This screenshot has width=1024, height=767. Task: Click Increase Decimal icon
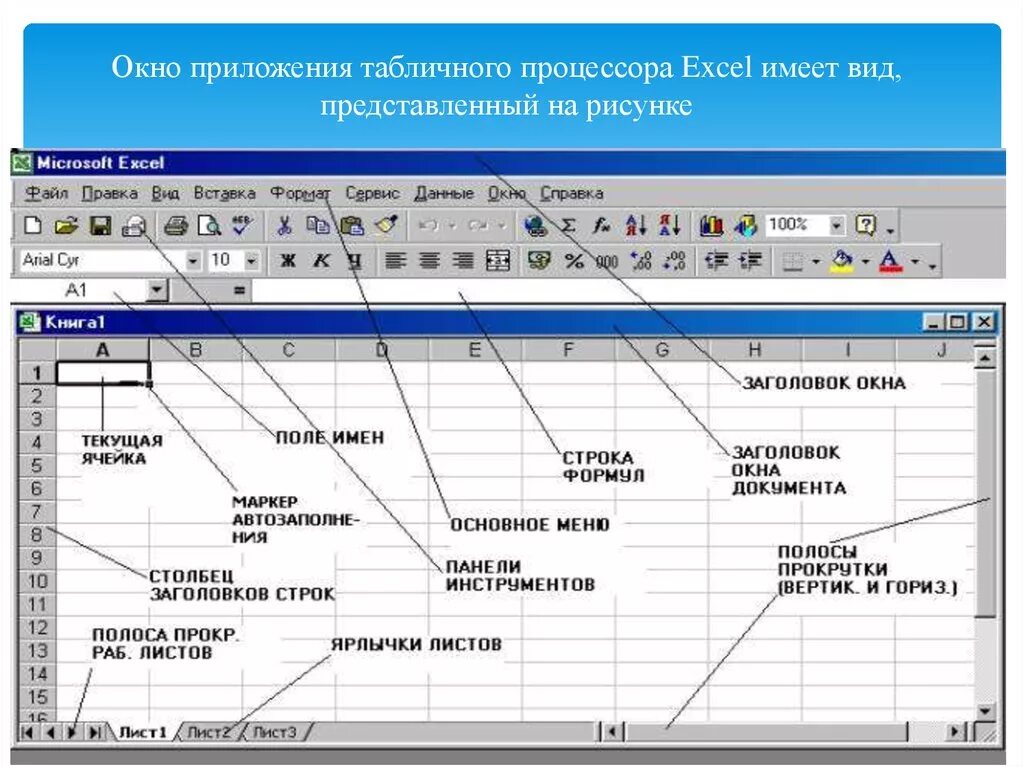[x=641, y=261]
